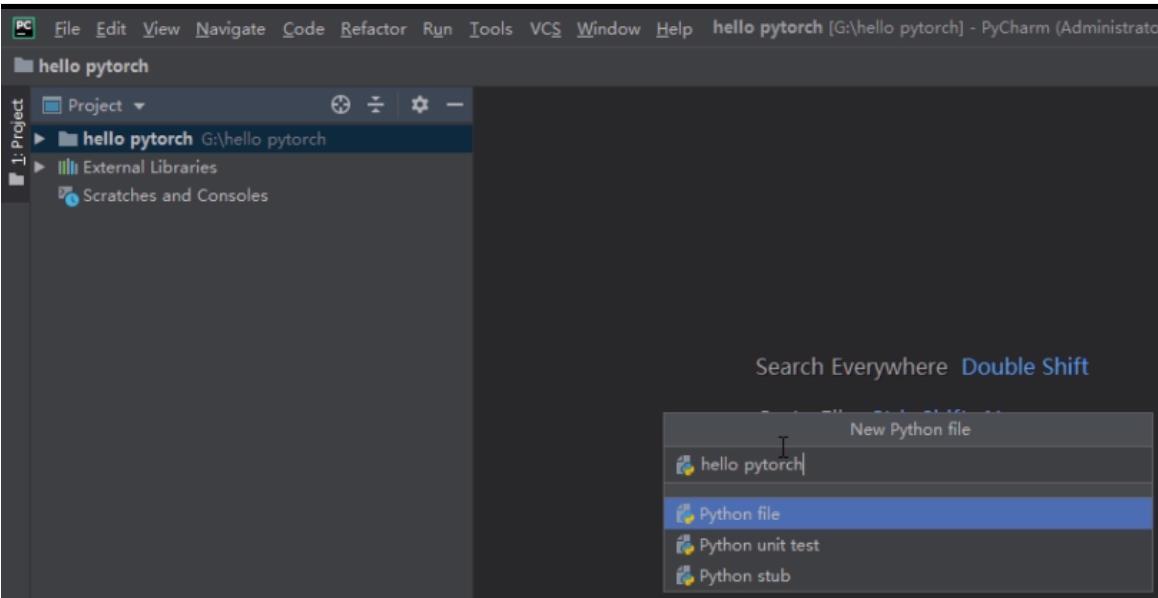
Task: Open the Edit menu
Action: (x=111, y=30)
